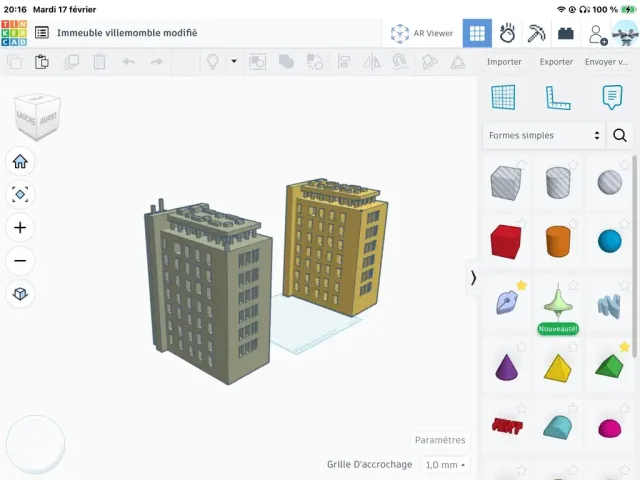
Task: Redo the last action
Action: point(156,62)
